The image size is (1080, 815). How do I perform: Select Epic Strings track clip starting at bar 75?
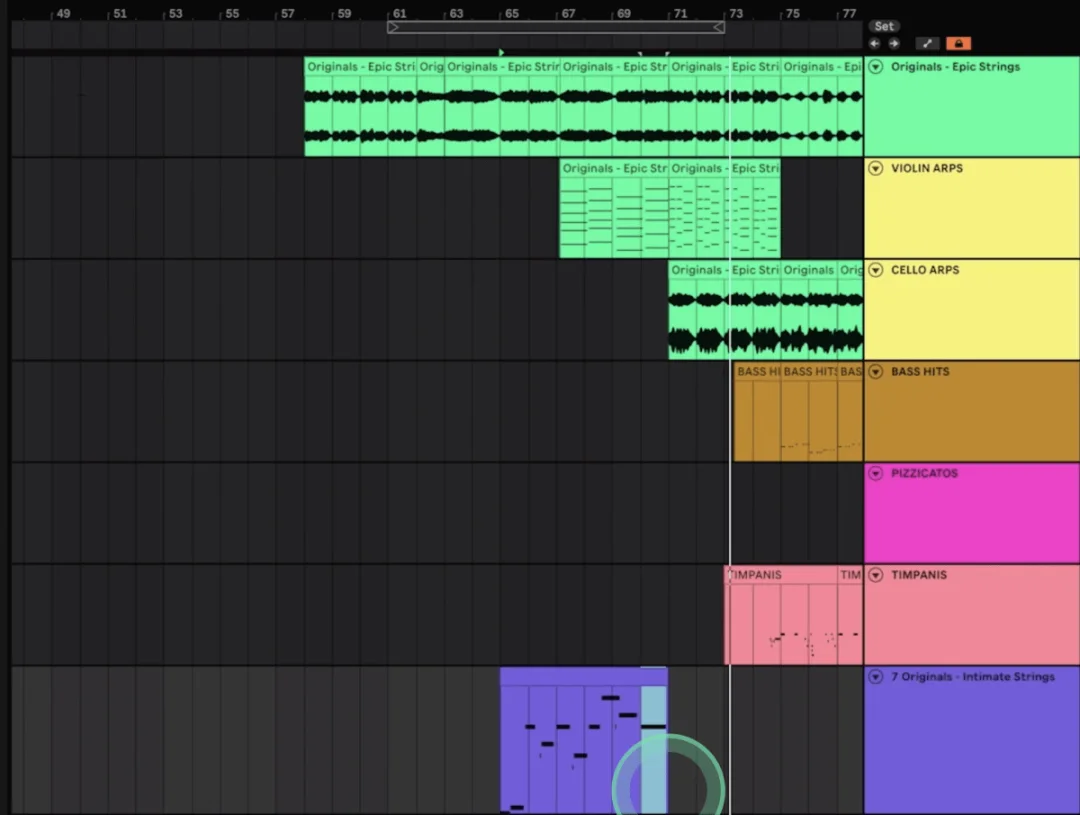coord(822,107)
